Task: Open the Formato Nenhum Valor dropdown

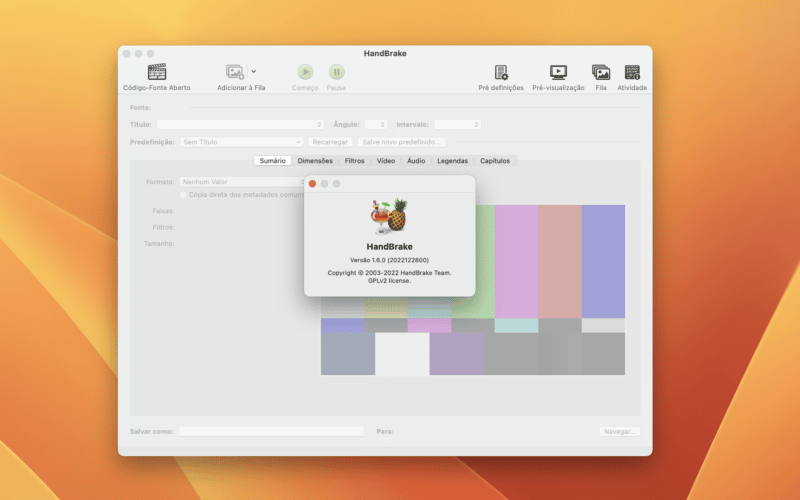Action: (x=242, y=182)
